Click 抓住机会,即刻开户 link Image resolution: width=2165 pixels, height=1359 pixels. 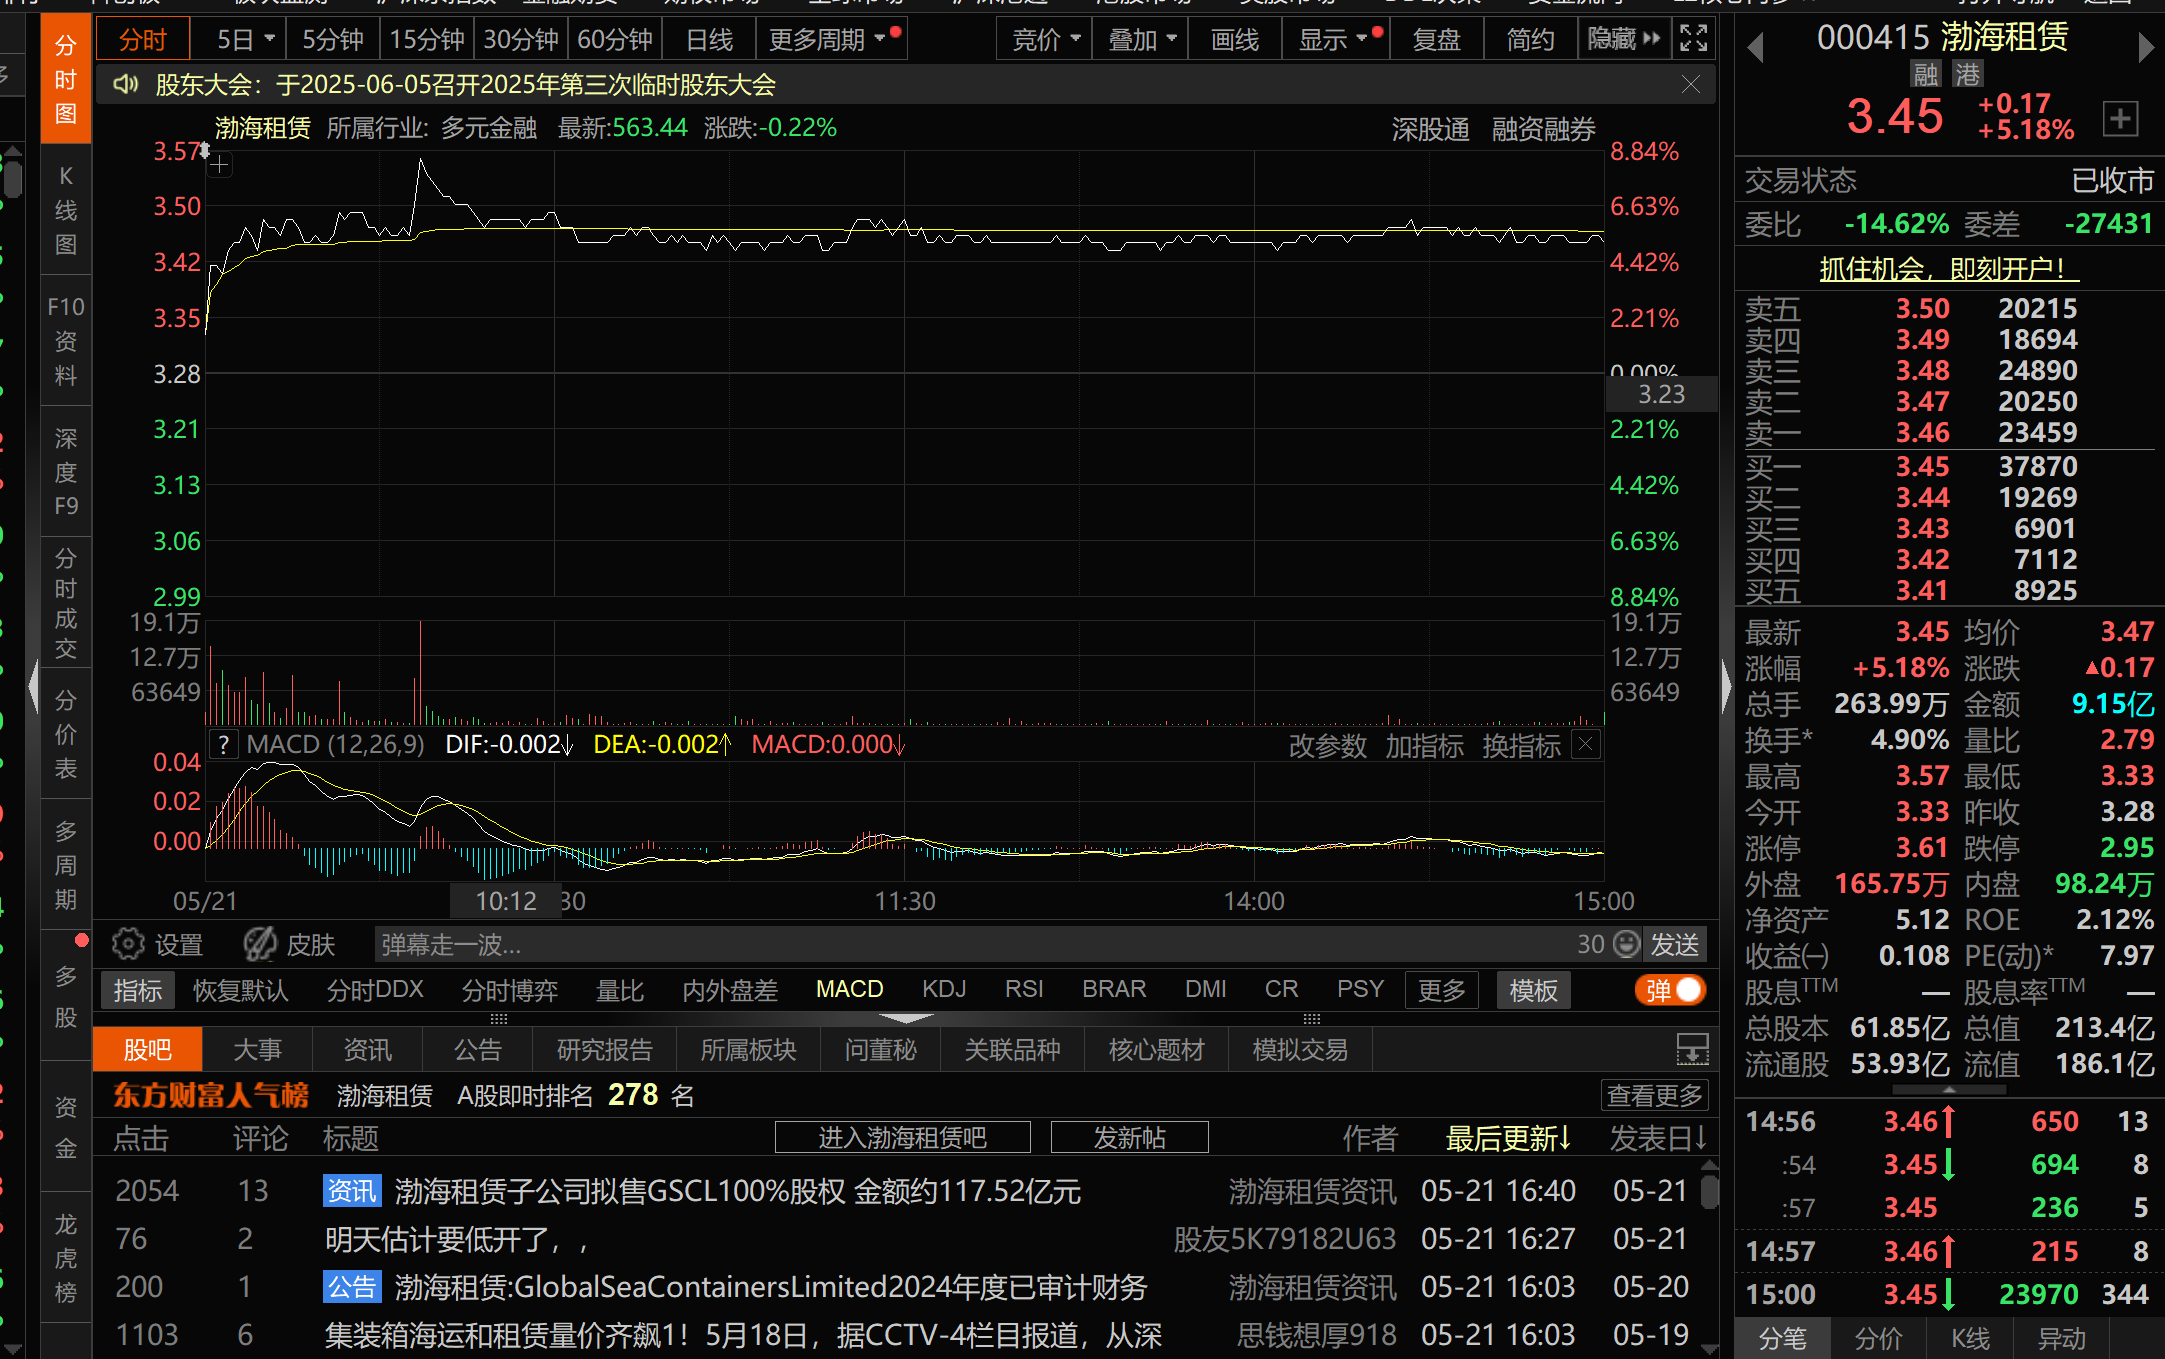click(1948, 269)
